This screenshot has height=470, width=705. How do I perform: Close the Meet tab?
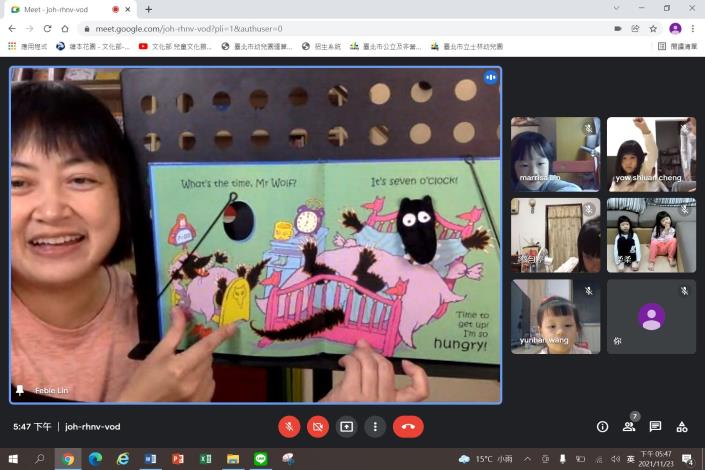click(x=128, y=9)
